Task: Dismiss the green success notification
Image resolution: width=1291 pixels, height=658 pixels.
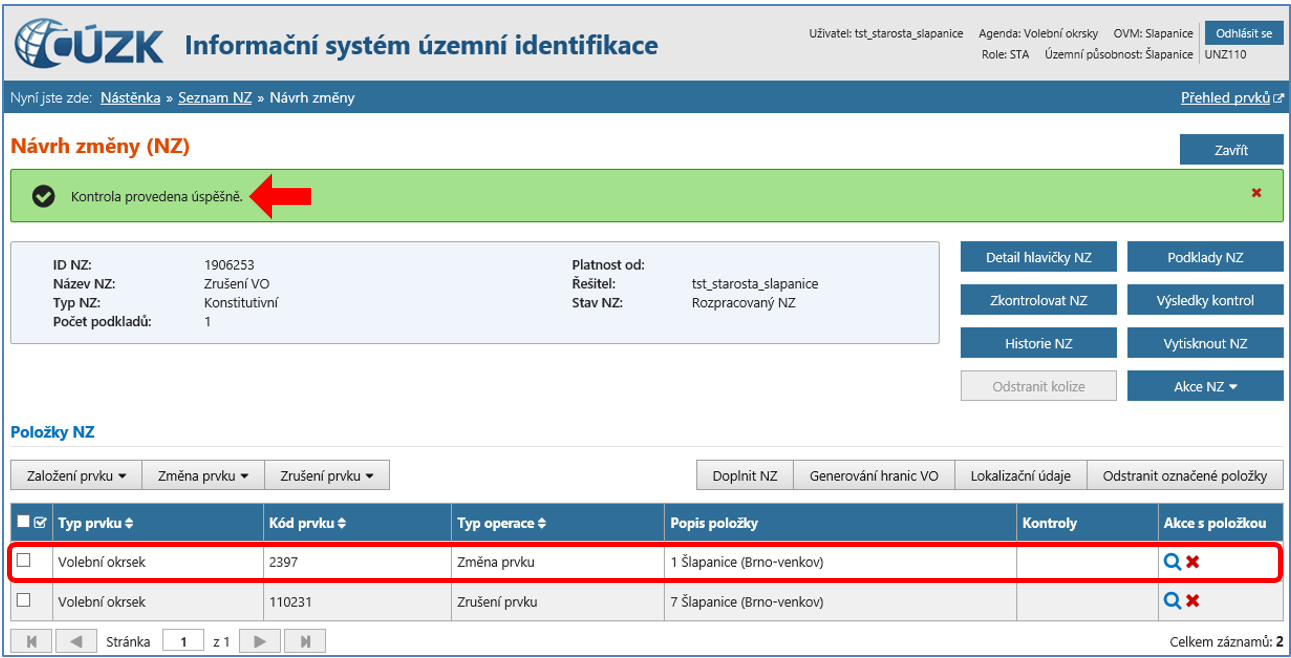Action: click(x=1256, y=193)
